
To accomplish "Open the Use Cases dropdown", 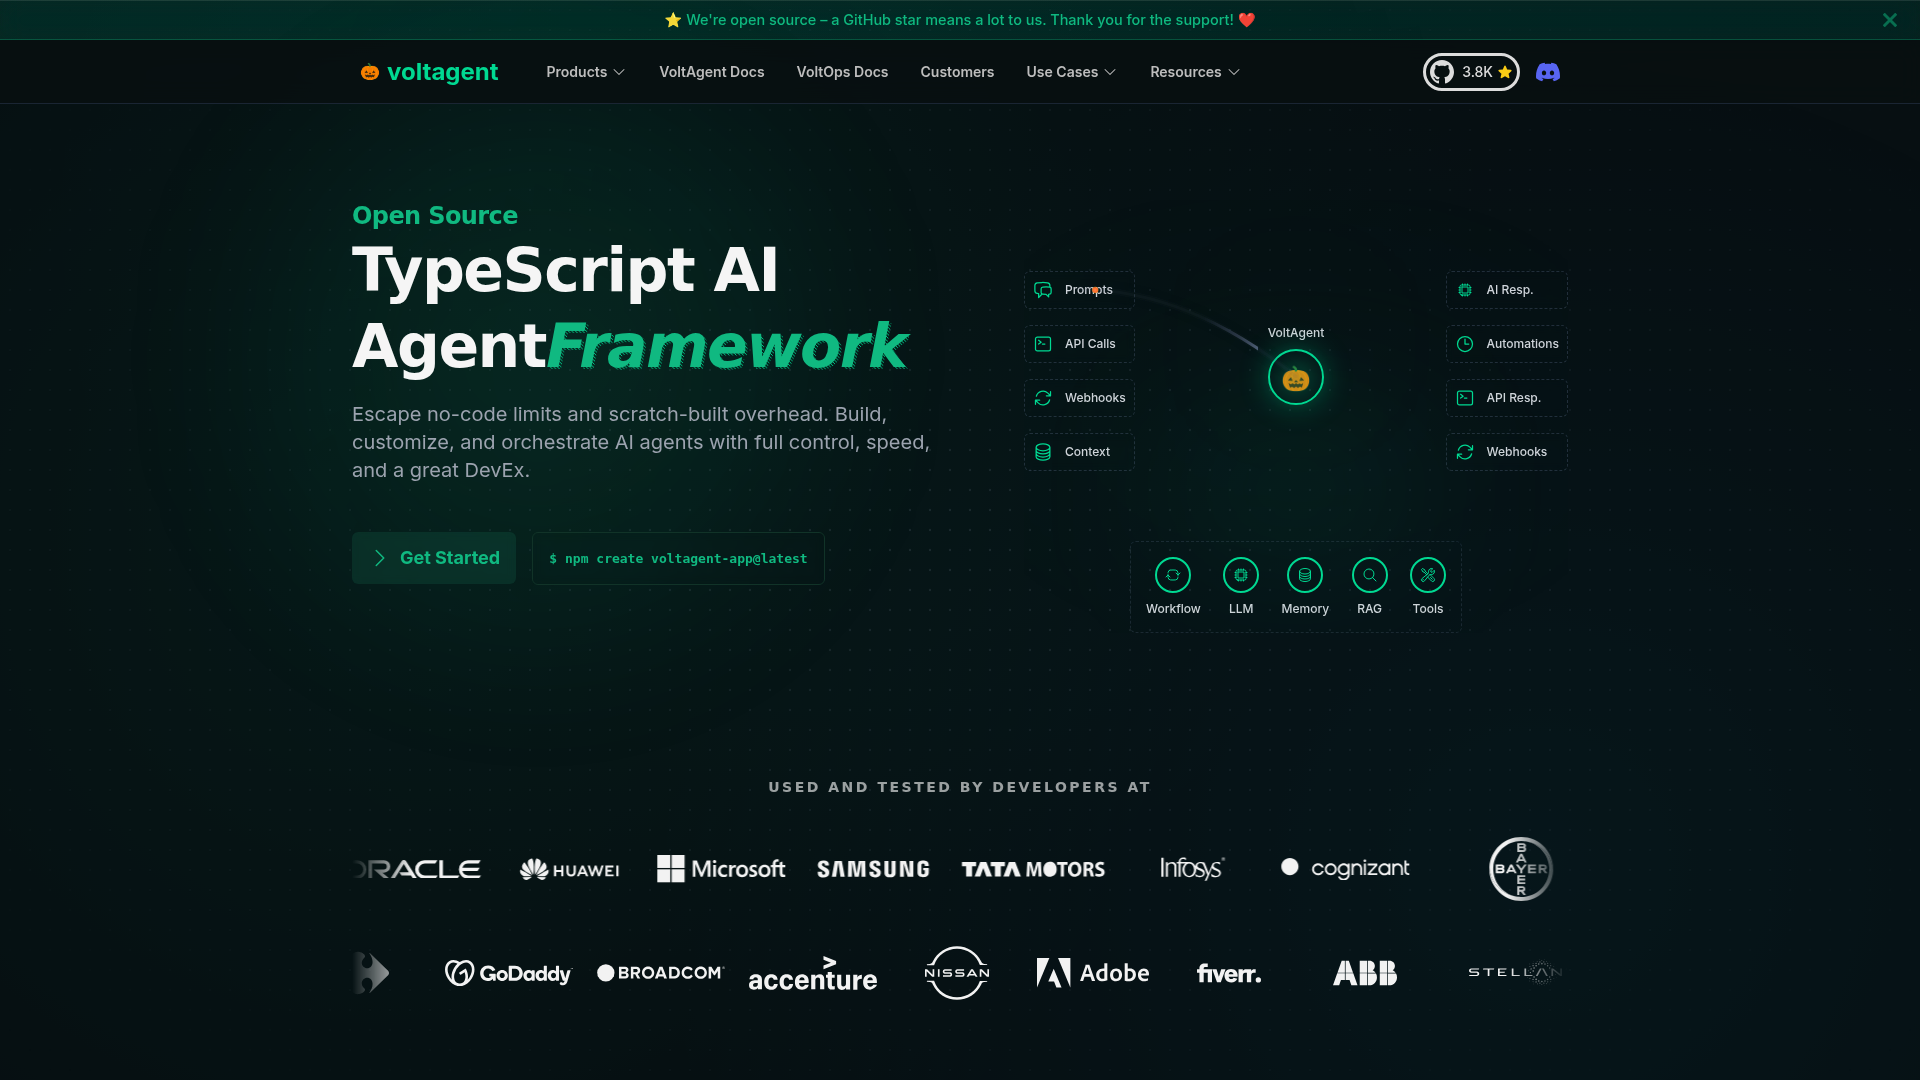I will click(1070, 71).
